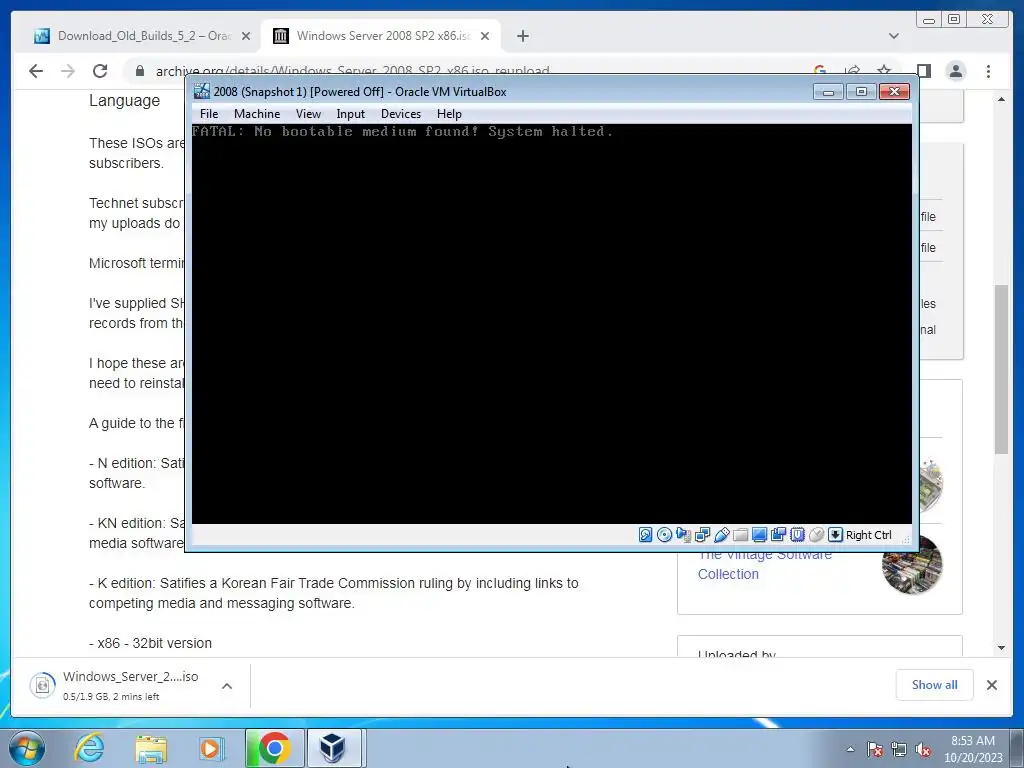Open Chrome's three-dot menu

(x=988, y=71)
